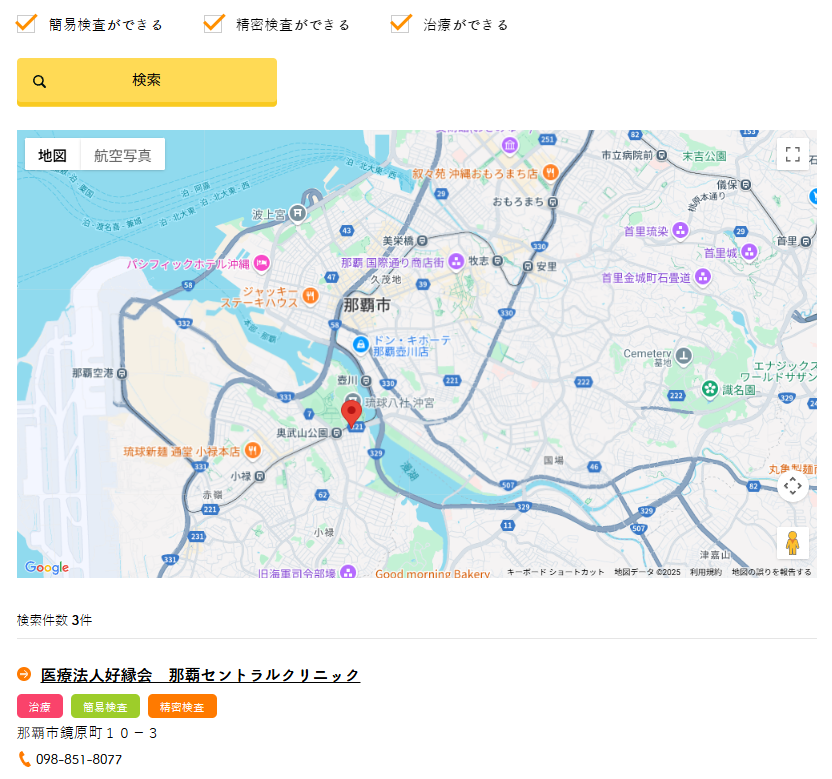Click the Good morning Bakery label
This screenshot has width=832, height=779.
pyautogui.click(x=432, y=574)
